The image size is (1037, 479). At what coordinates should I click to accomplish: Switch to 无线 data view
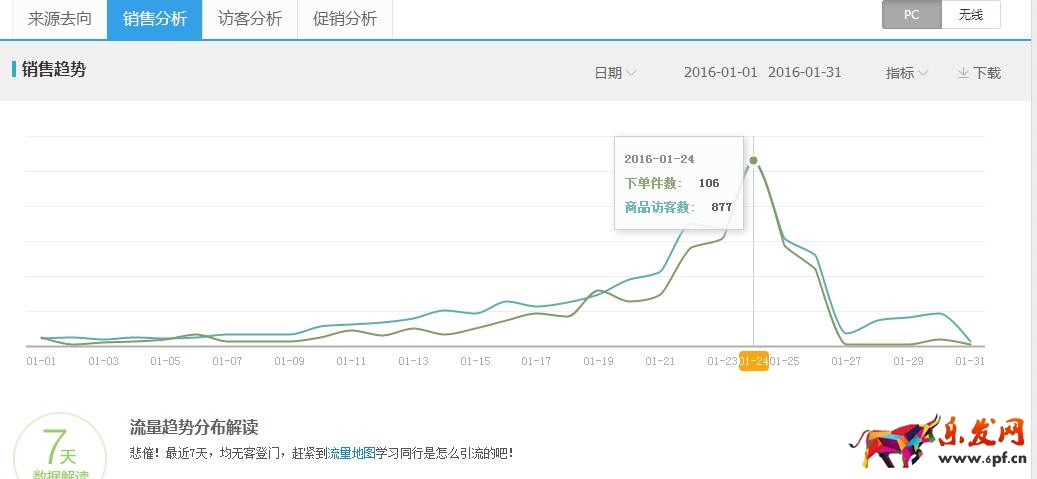tap(971, 15)
